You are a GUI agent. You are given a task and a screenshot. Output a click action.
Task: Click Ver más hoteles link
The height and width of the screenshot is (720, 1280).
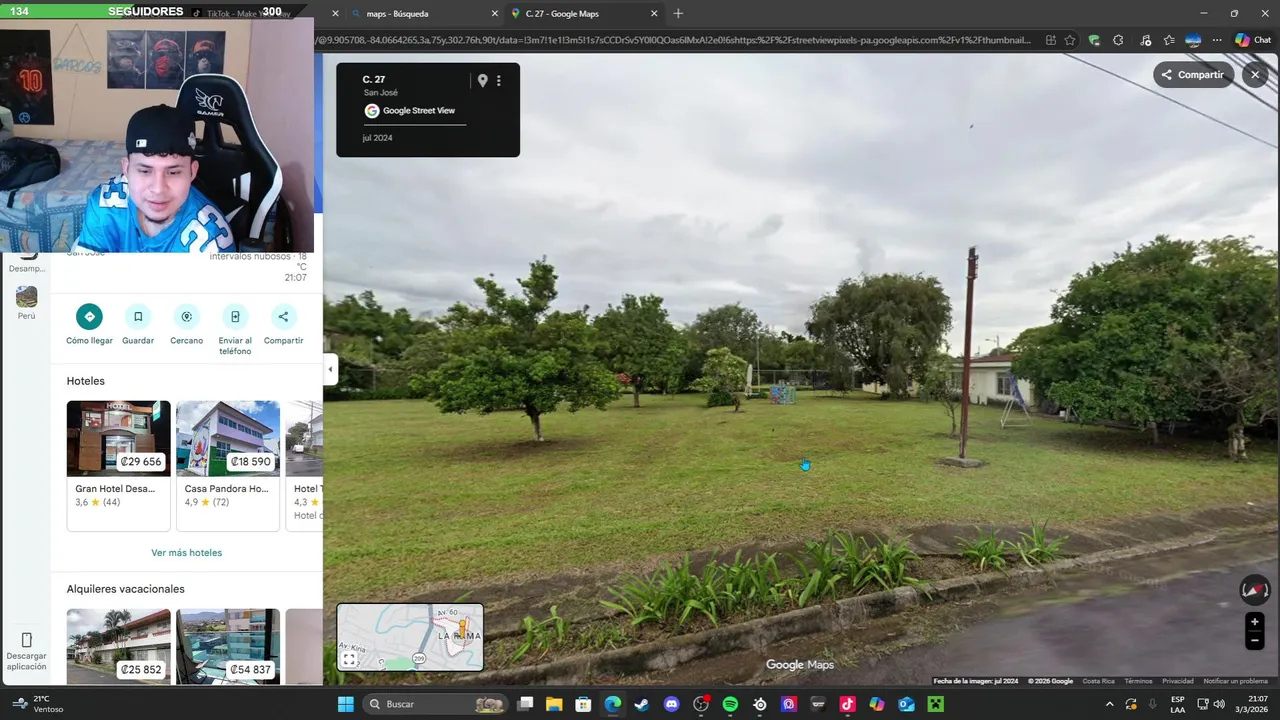pyautogui.click(x=187, y=553)
